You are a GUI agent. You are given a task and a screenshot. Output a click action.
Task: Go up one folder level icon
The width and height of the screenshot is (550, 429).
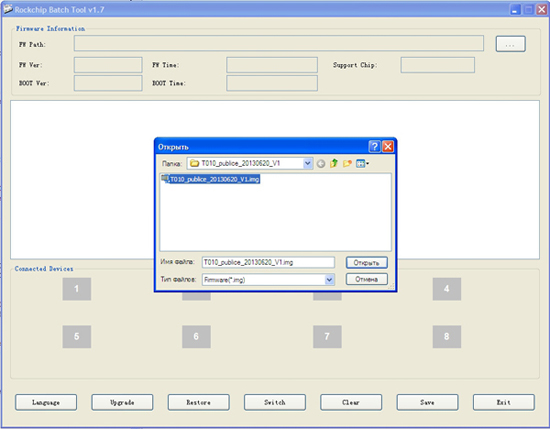334,163
